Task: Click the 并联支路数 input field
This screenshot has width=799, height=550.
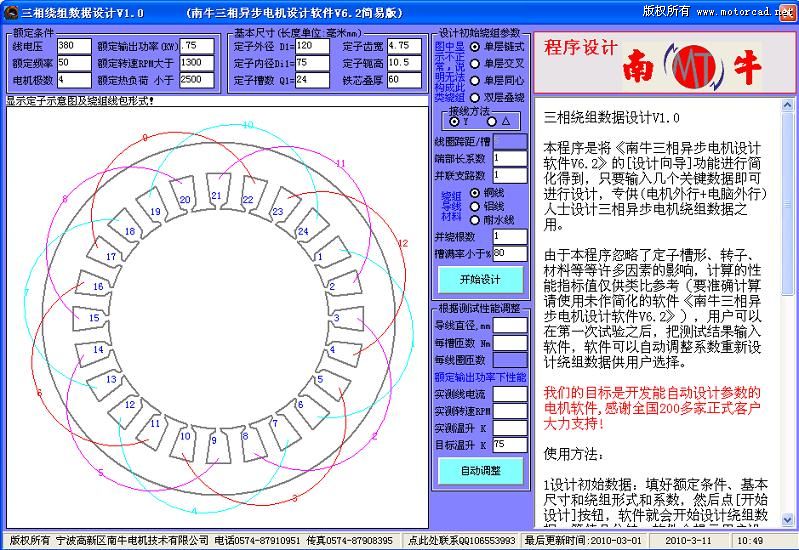Action: click(510, 175)
